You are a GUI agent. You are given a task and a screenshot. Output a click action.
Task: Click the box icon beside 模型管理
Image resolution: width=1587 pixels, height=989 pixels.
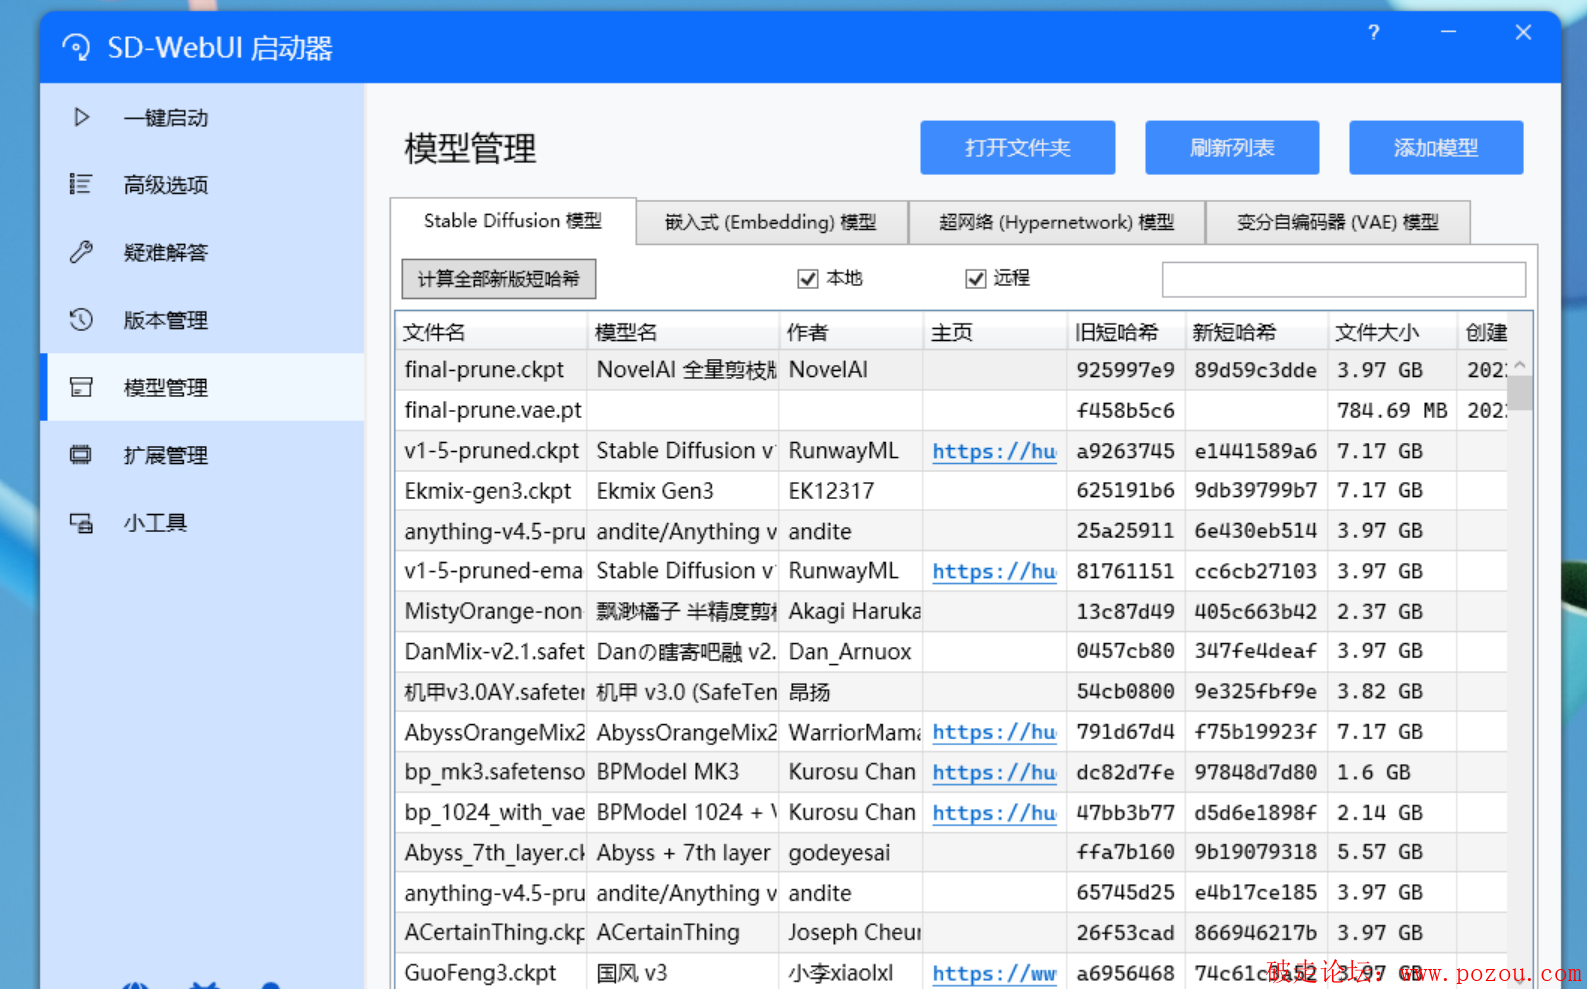pos(81,387)
